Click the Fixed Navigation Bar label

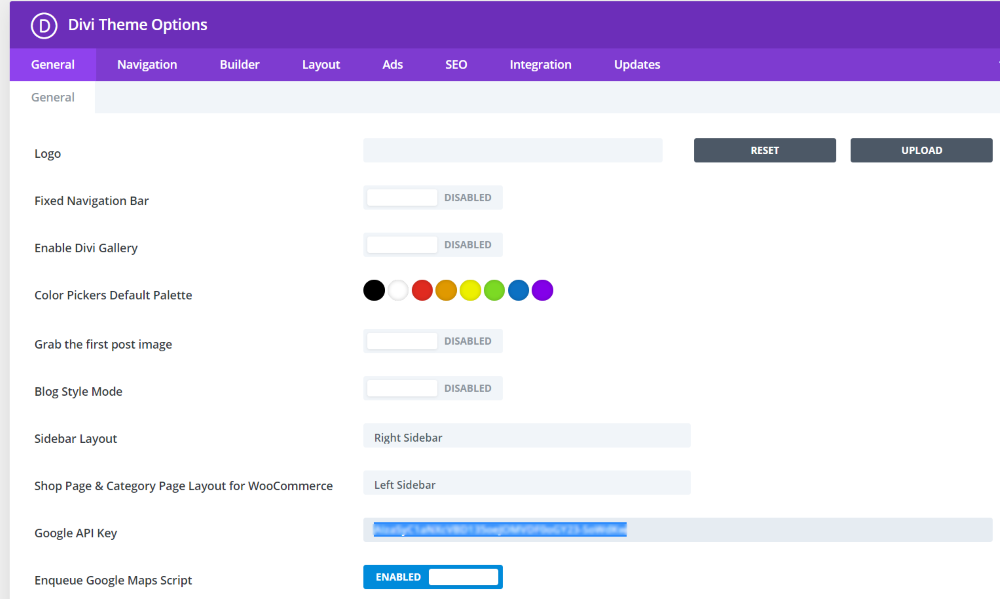click(x=91, y=201)
